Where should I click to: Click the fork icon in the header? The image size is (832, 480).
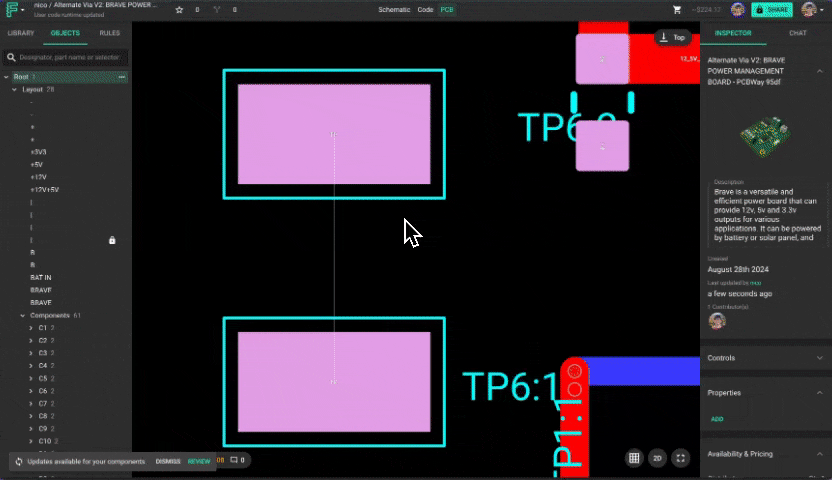[216, 10]
